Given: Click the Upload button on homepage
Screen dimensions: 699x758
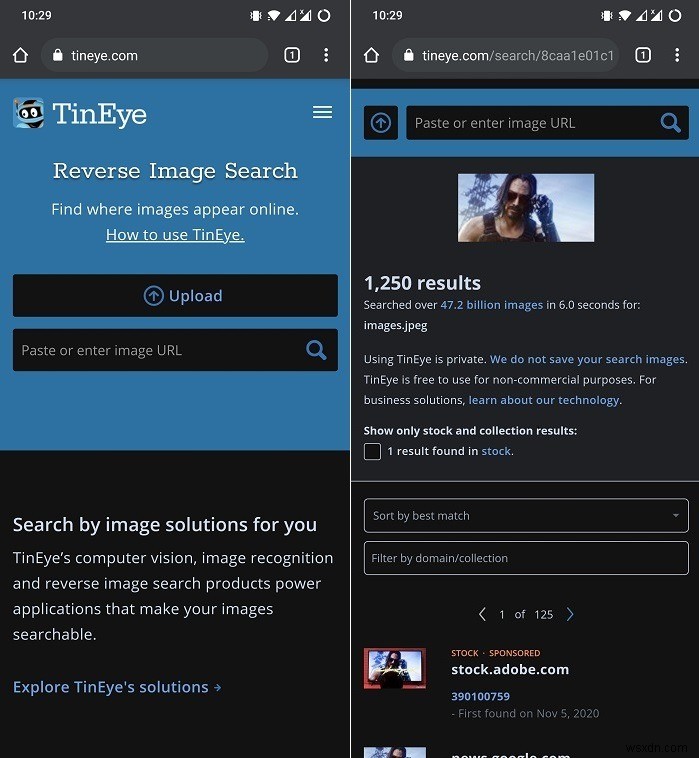Looking at the screenshot, I should (x=175, y=295).
